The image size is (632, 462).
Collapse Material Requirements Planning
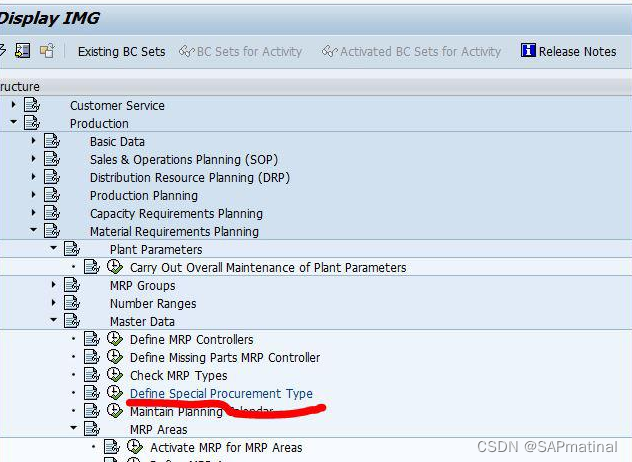pos(34,229)
